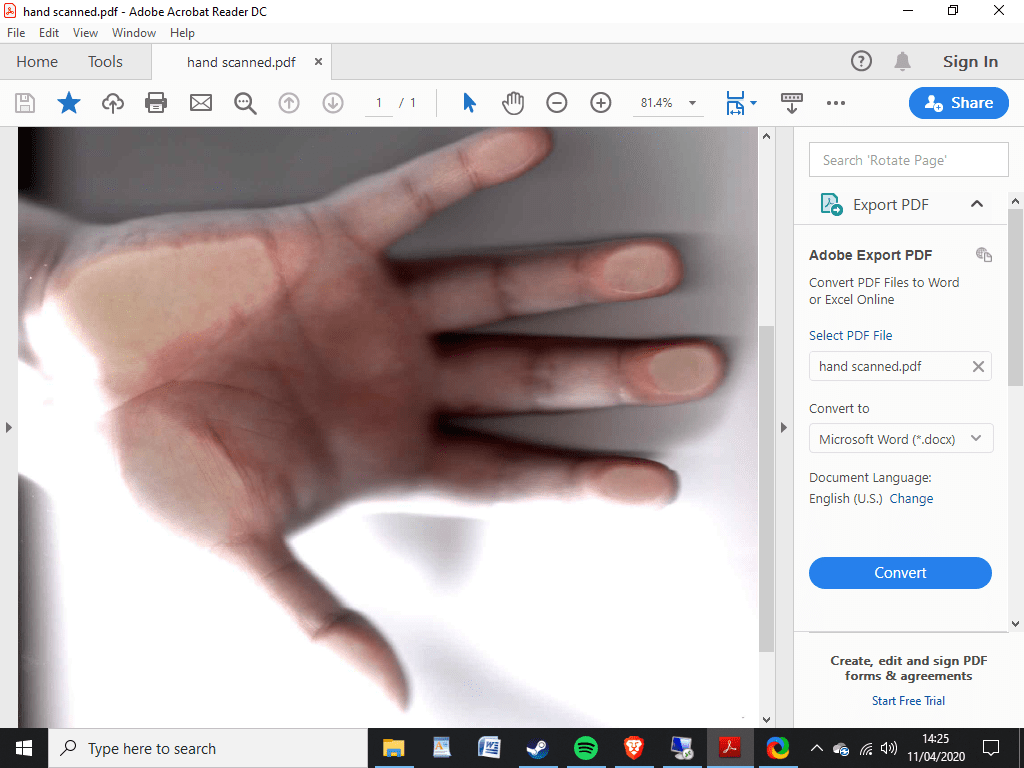Switch to the Tools tab
1024x768 pixels.
(105, 62)
